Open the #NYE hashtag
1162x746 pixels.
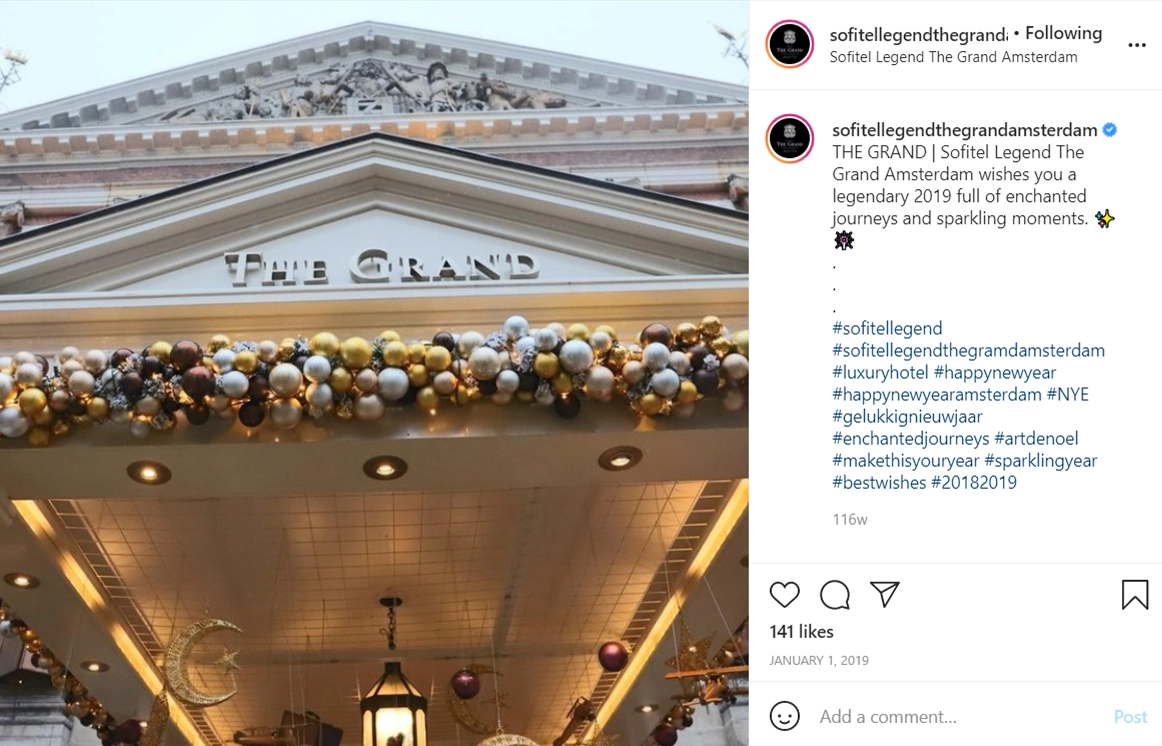point(1067,394)
